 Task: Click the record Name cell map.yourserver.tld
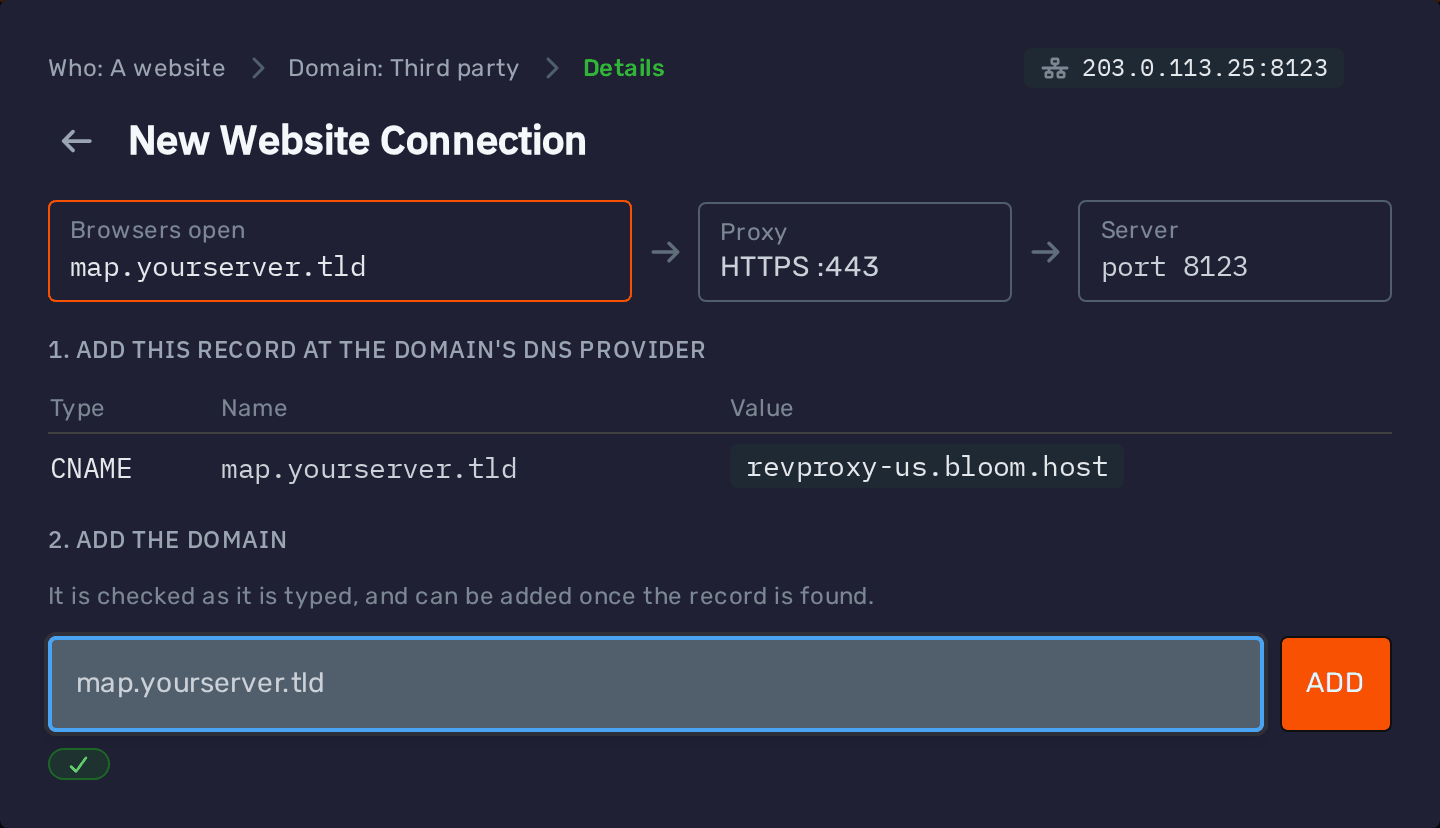click(369, 468)
